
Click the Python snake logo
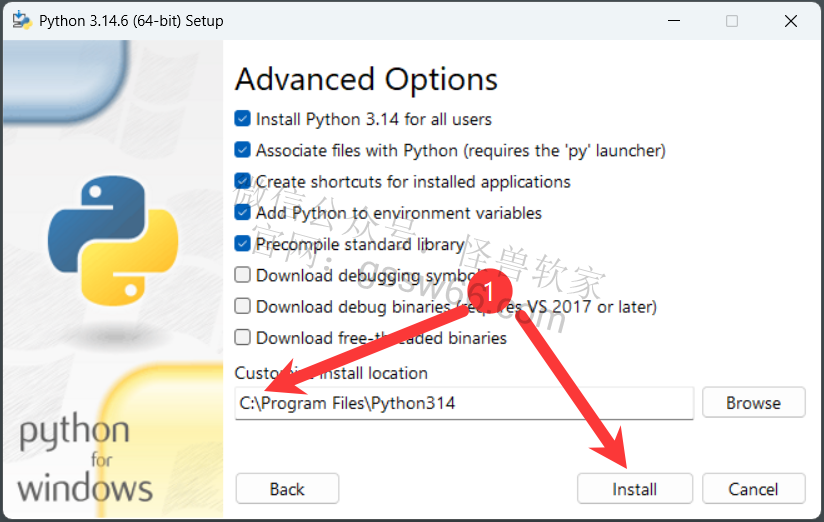pyautogui.click(x=113, y=240)
